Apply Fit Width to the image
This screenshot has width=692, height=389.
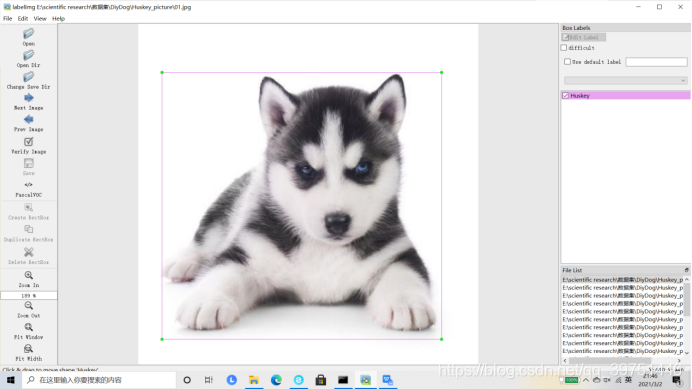click(x=29, y=349)
